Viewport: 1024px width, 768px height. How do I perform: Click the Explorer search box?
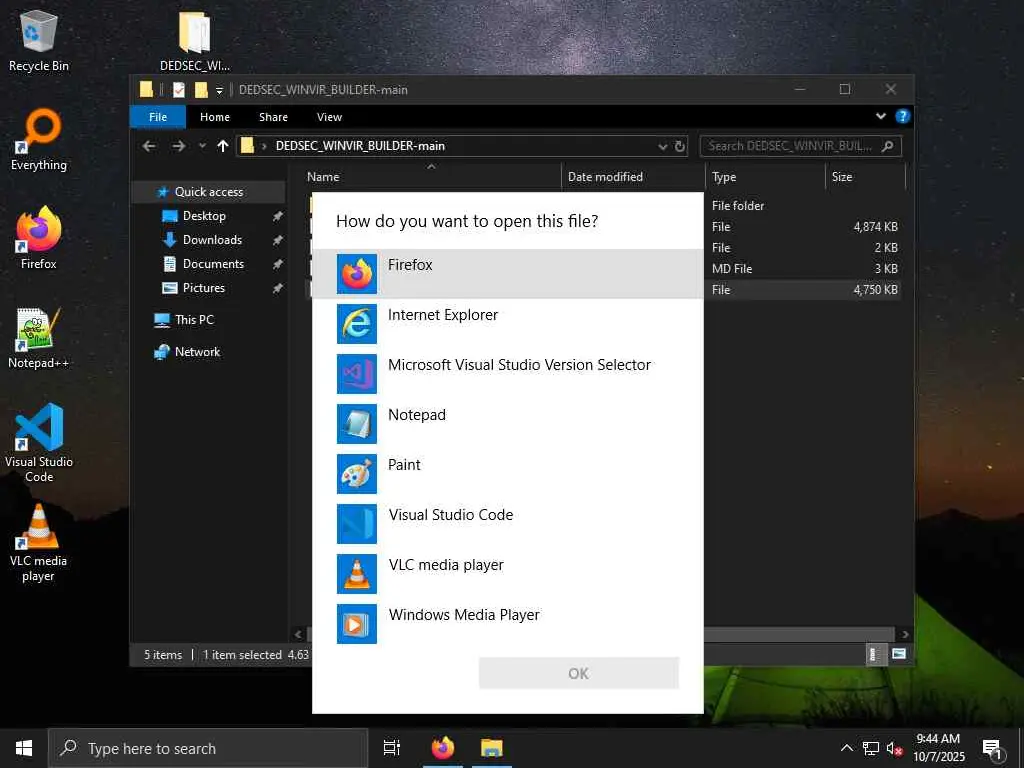tap(800, 146)
